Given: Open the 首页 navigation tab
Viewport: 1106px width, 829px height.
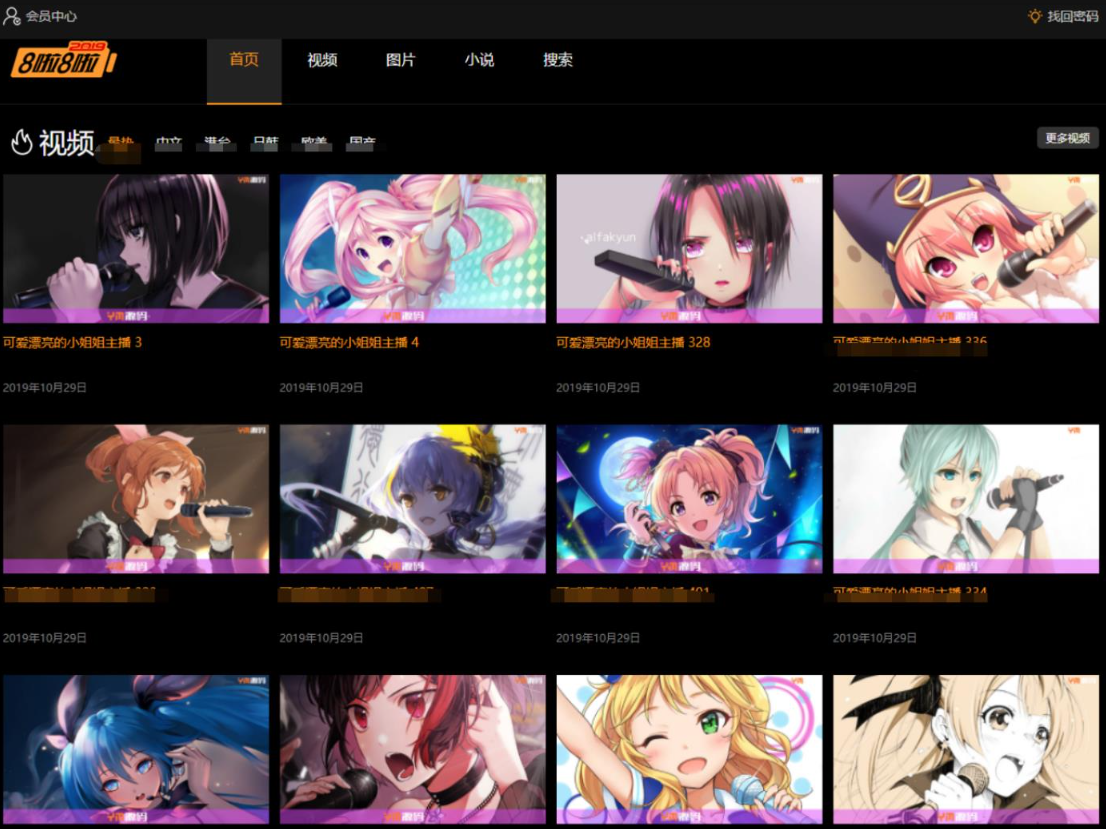Looking at the screenshot, I should [244, 60].
